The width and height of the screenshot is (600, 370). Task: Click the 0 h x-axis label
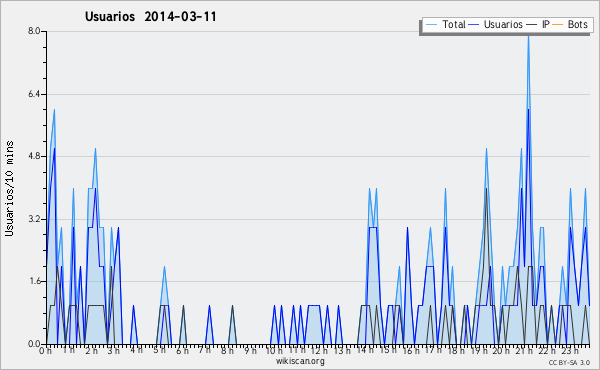[x=46, y=350]
